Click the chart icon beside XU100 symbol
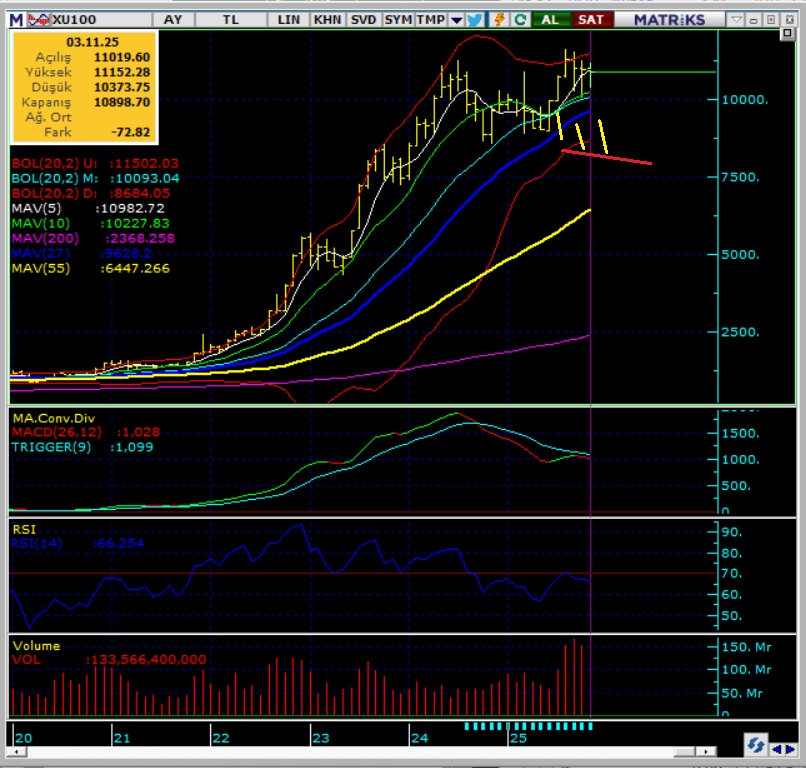 tap(39, 19)
